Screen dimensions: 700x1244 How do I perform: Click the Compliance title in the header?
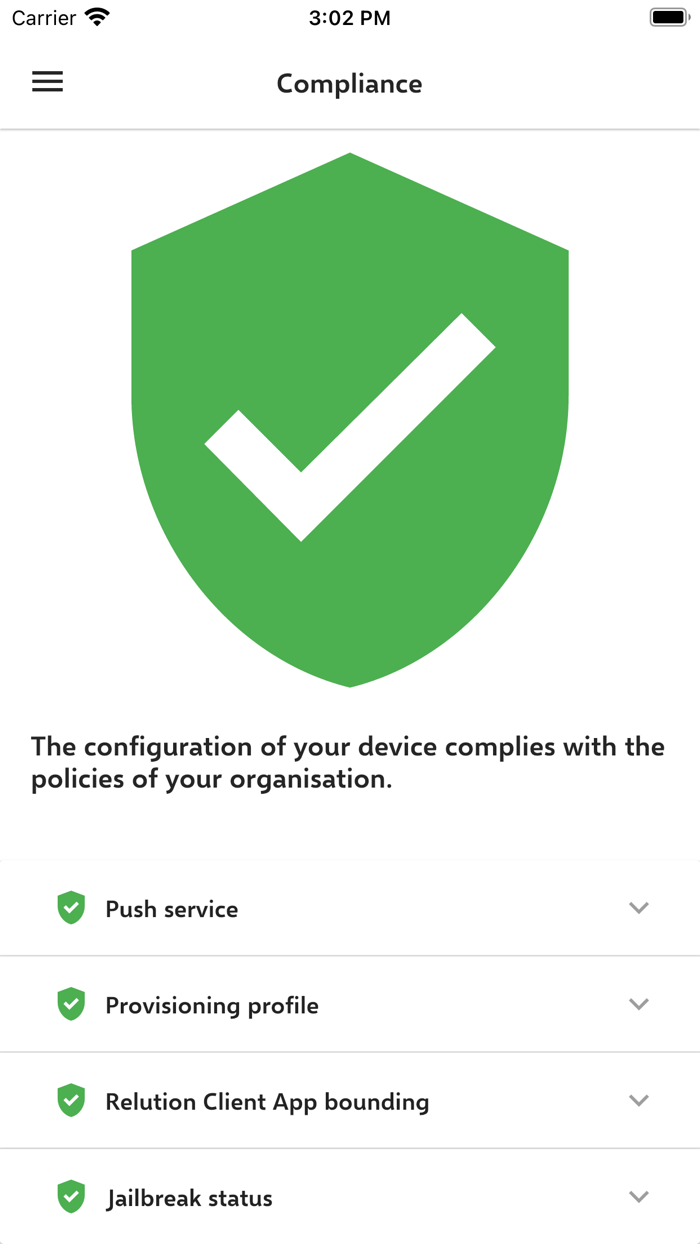tap(349, 84)
